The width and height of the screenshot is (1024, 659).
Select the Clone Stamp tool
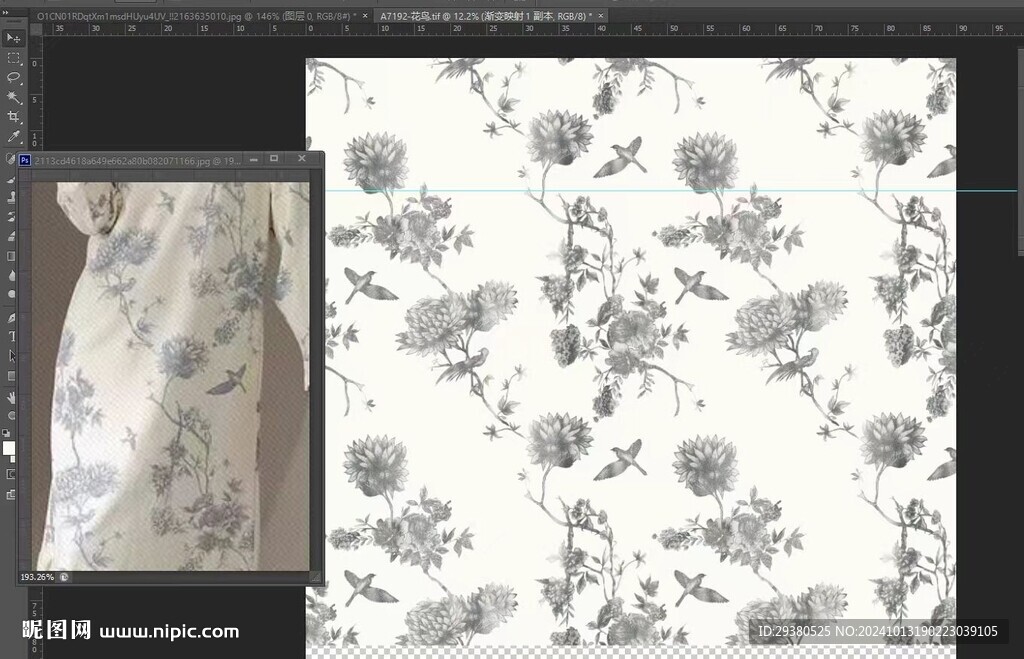coord(10,197)
